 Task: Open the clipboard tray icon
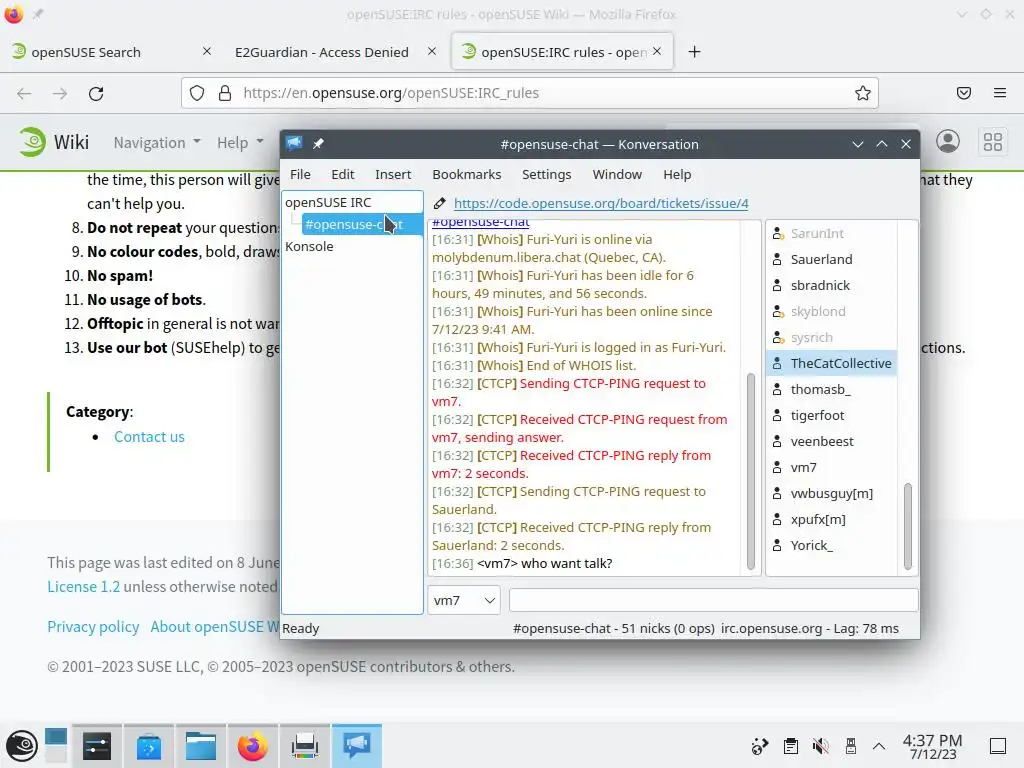(790, 746)
